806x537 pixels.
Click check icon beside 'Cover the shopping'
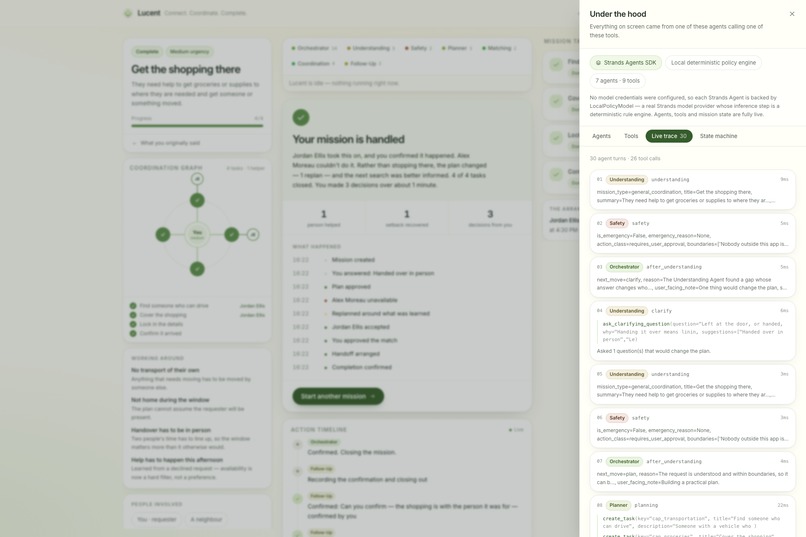pos(133,315)
